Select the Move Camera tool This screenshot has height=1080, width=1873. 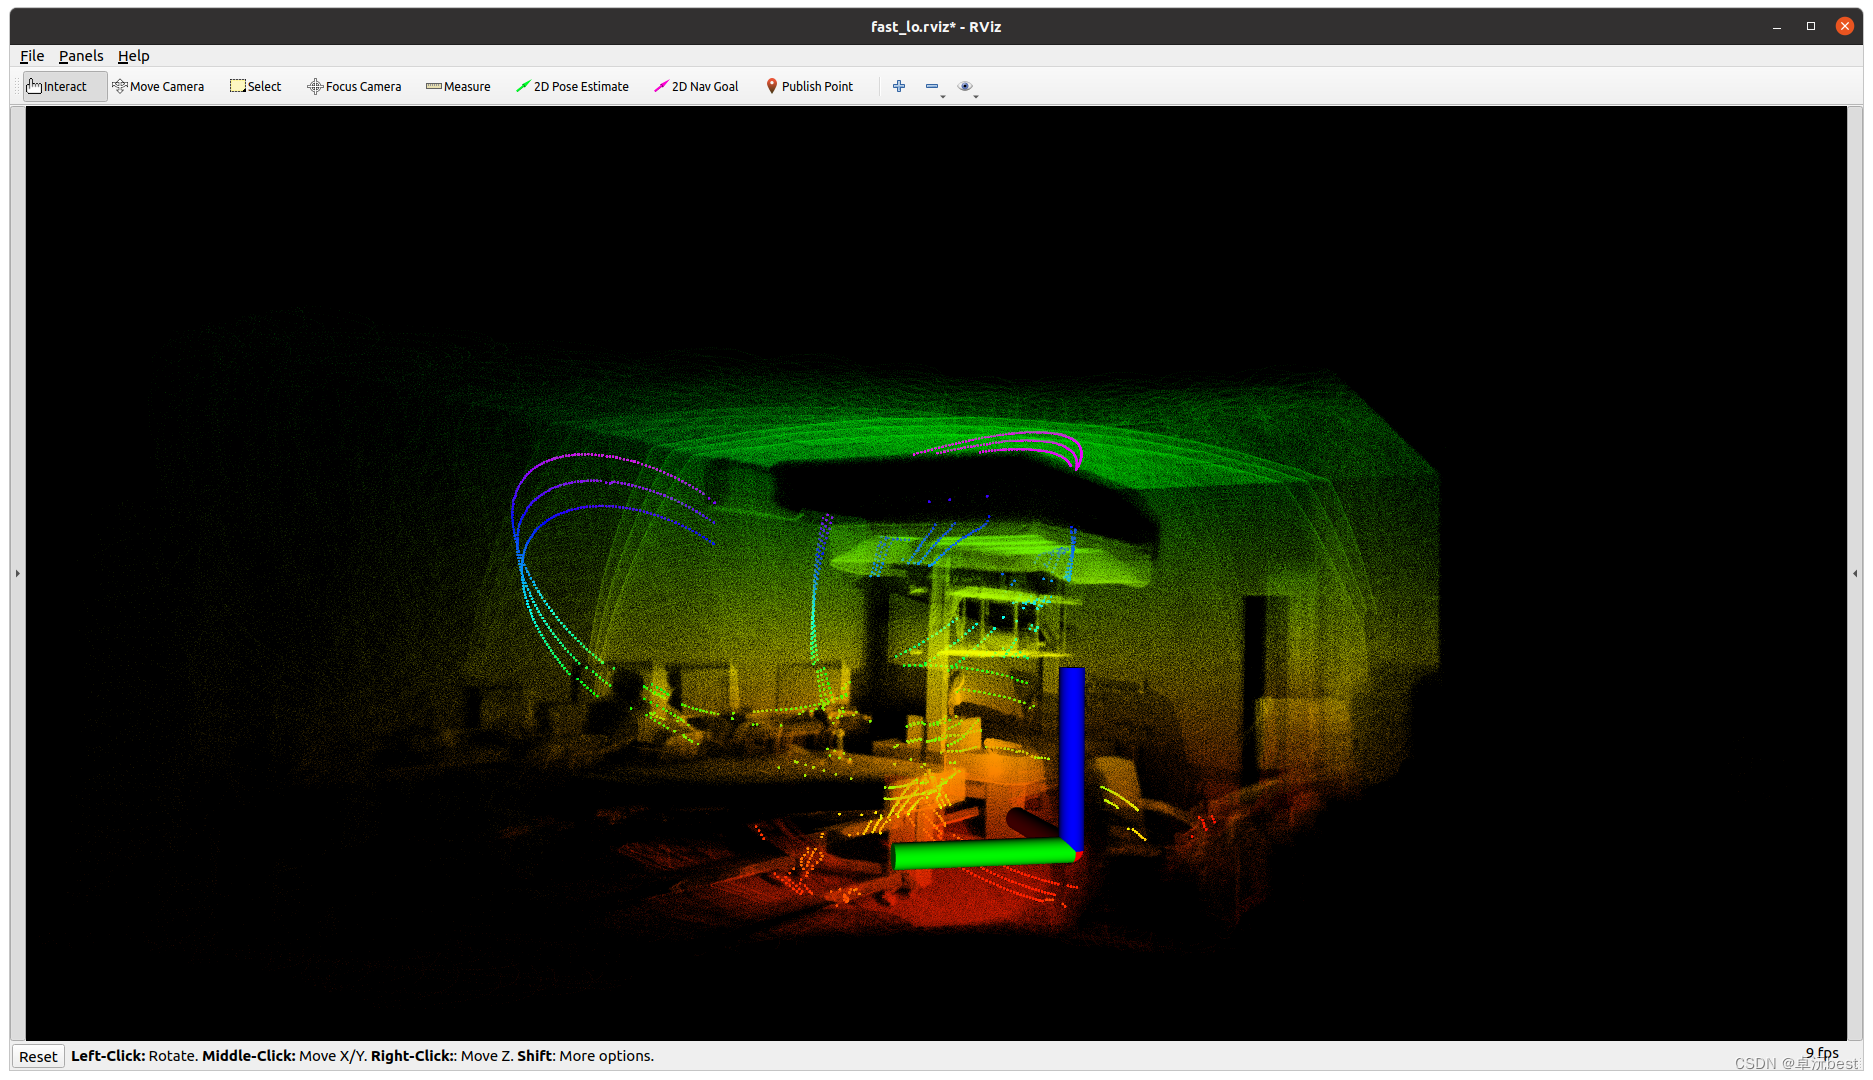158,86
